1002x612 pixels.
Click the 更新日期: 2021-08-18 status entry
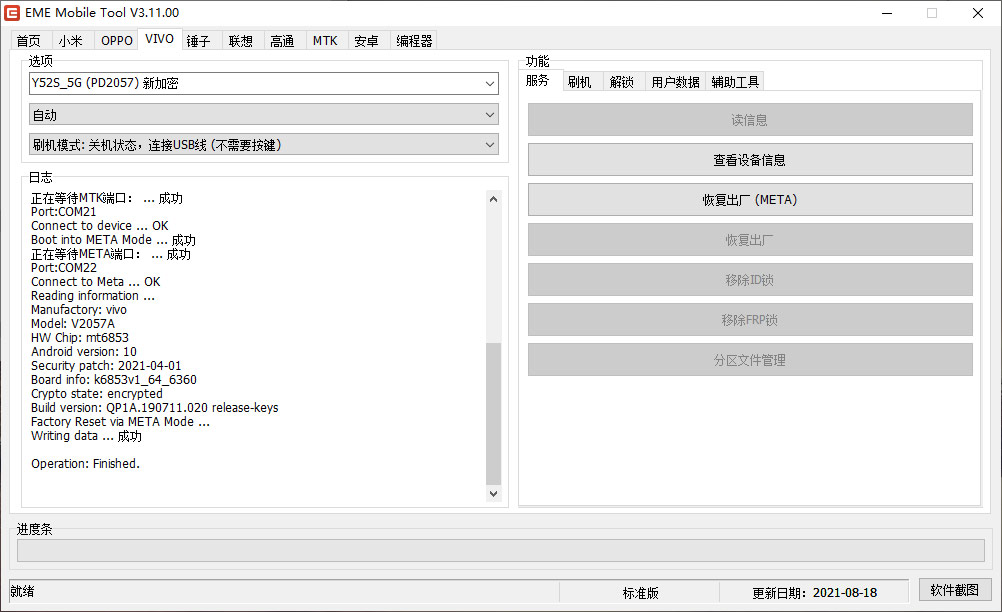click(815, 593)
